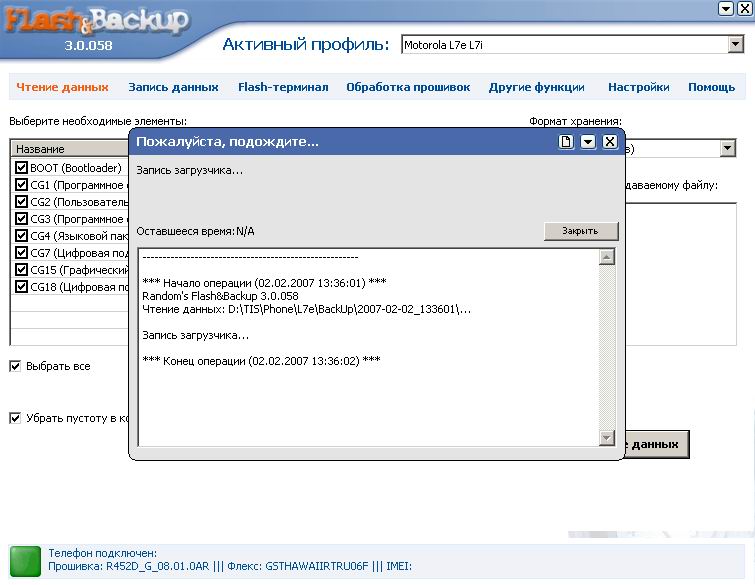Toggle the CG3 checkbox
The height and width of the screenshot is (585, 755).
pos(21,219)
